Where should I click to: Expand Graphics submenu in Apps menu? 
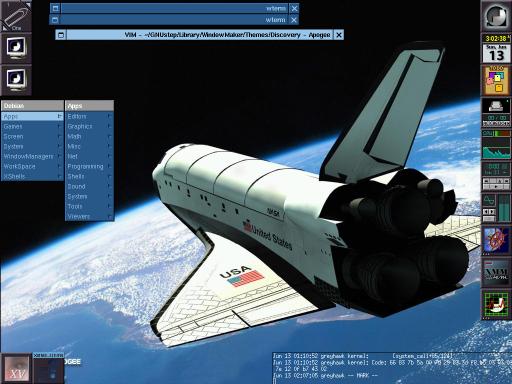[x=89, y=126]
